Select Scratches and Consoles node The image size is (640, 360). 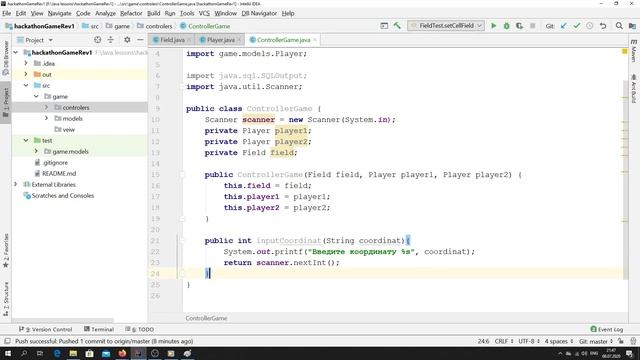(62, 196)
